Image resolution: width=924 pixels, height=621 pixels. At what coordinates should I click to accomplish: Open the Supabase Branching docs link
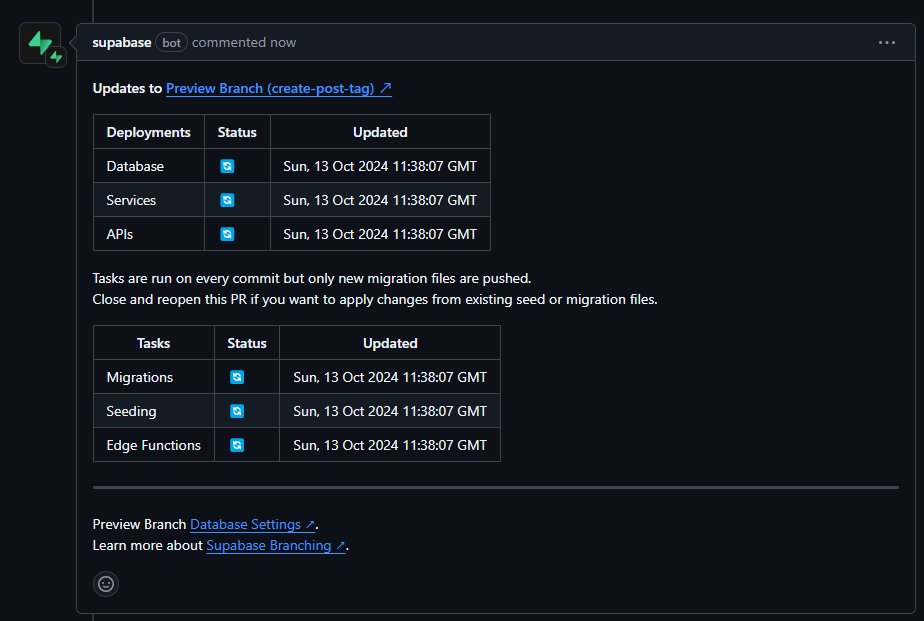point(275,545)
